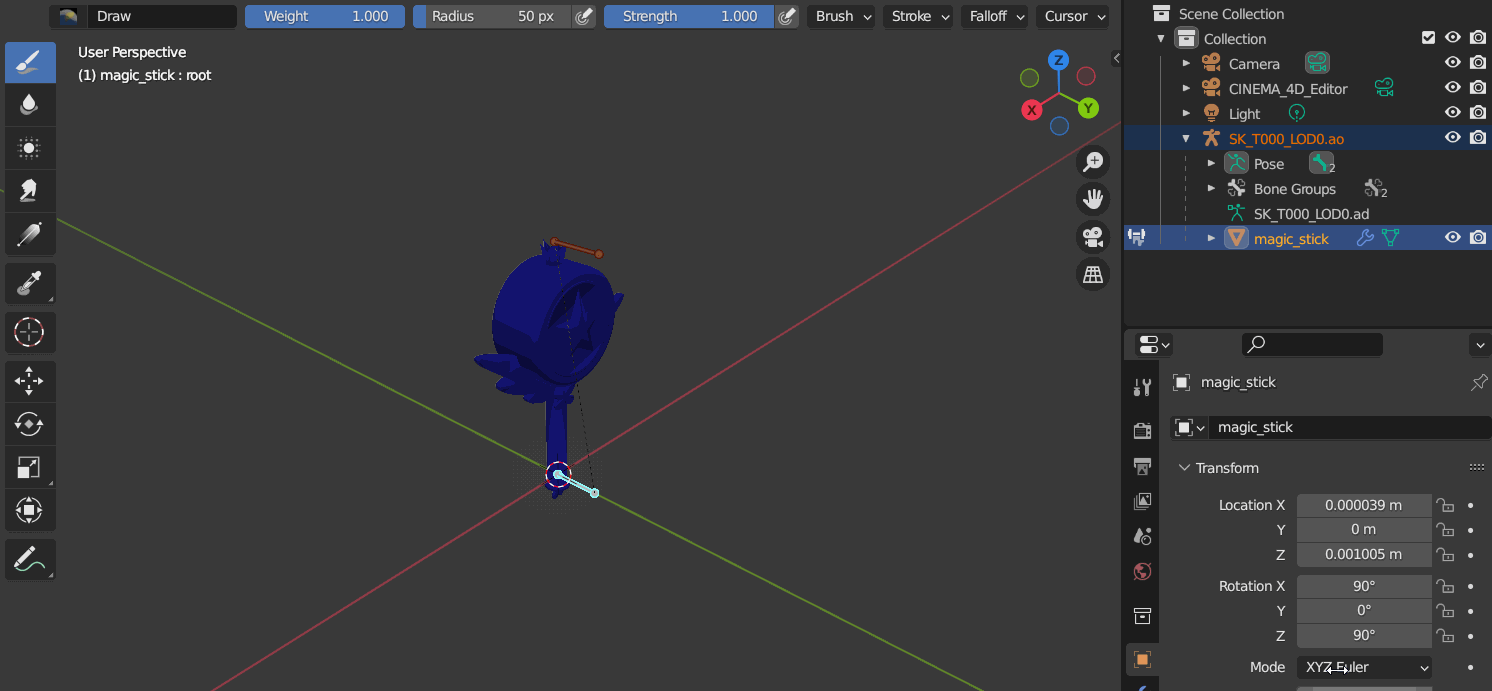This screenshot has height=691, width=1492.
Task: Expand the Bone Groups item
Action: pos(1211,188)
